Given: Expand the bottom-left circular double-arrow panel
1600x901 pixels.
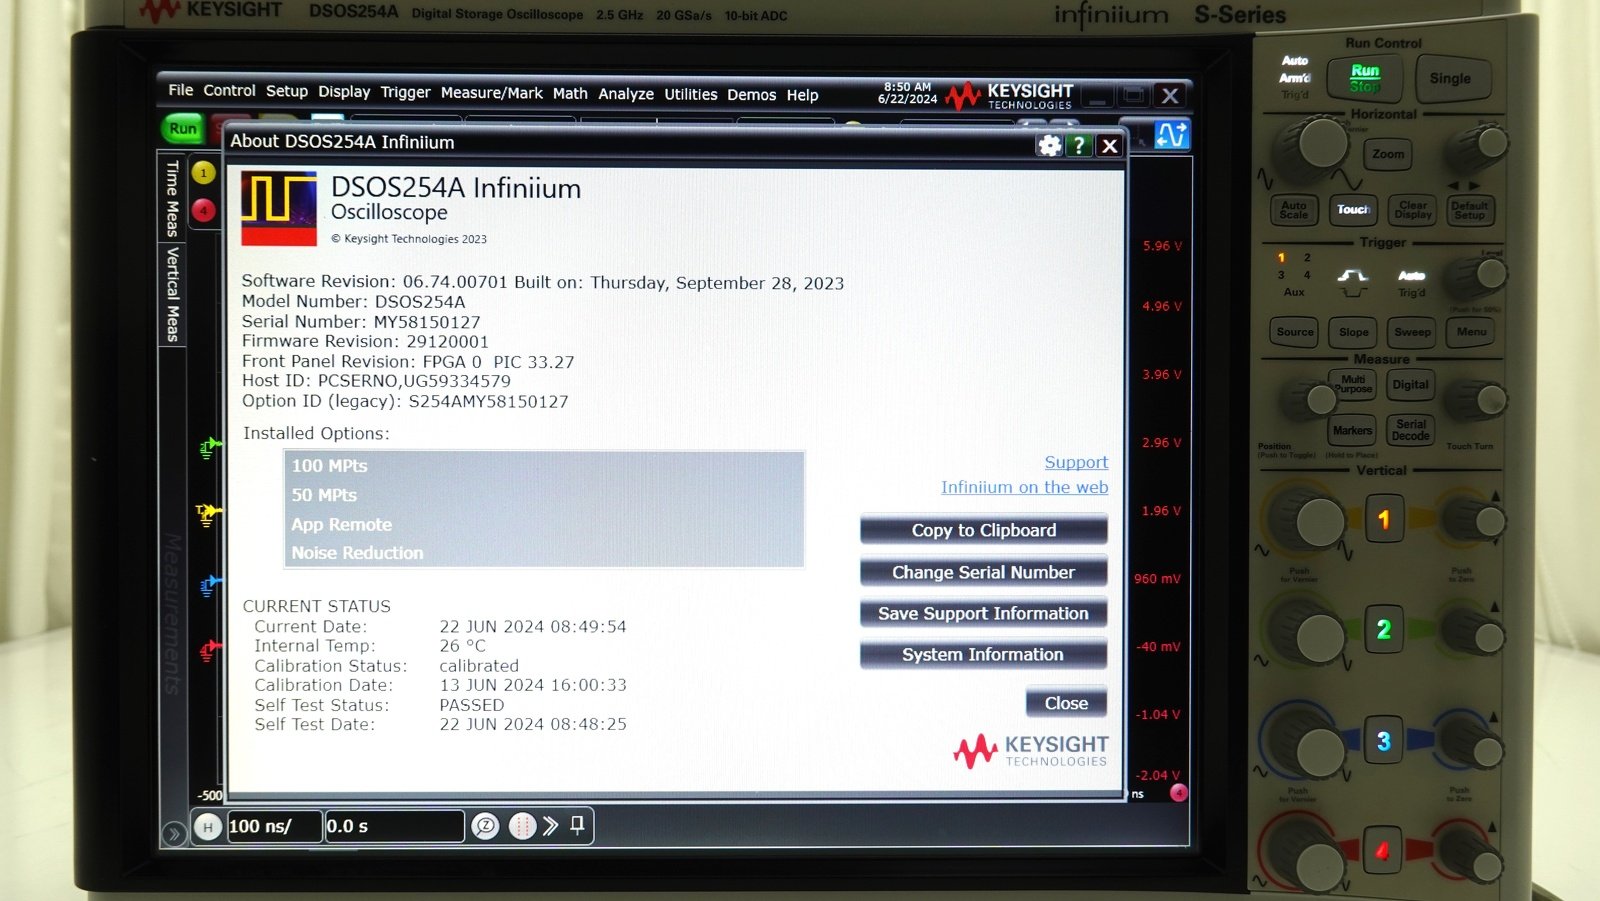Looking at the screenshot, I should 173,833.
